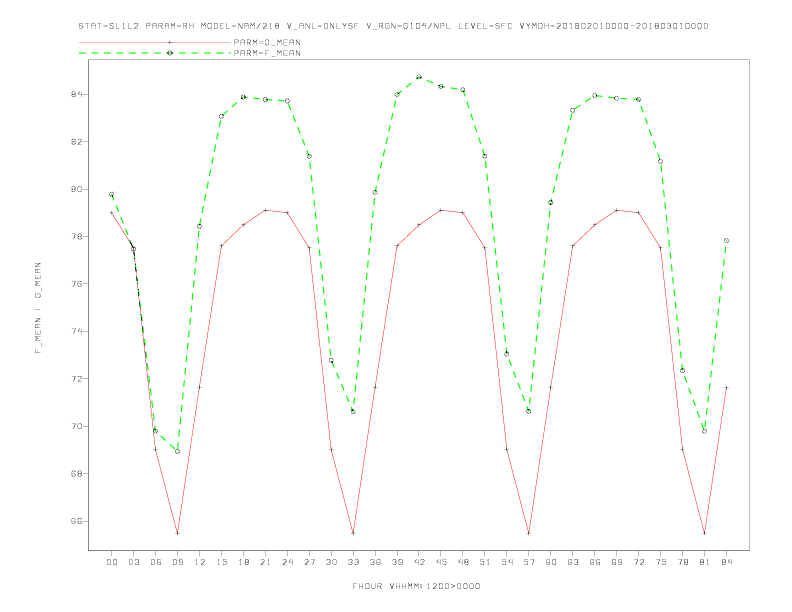The width and height of the screenshot is (792, 612).
Task: Click the x-axis tick label 09
Action: 177,562
